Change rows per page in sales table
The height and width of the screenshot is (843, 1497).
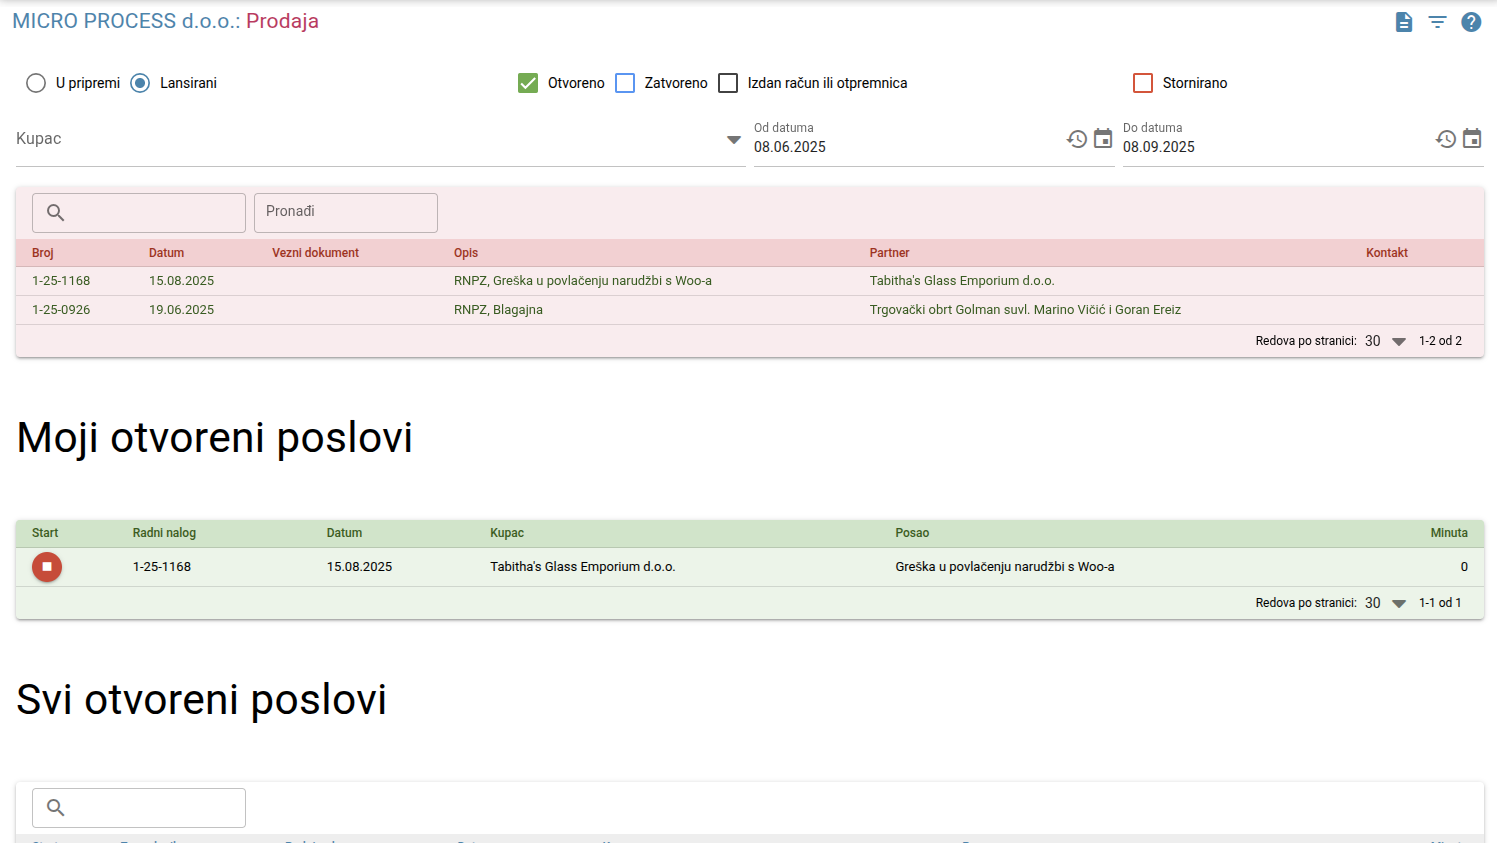(x=1385, y=341)
